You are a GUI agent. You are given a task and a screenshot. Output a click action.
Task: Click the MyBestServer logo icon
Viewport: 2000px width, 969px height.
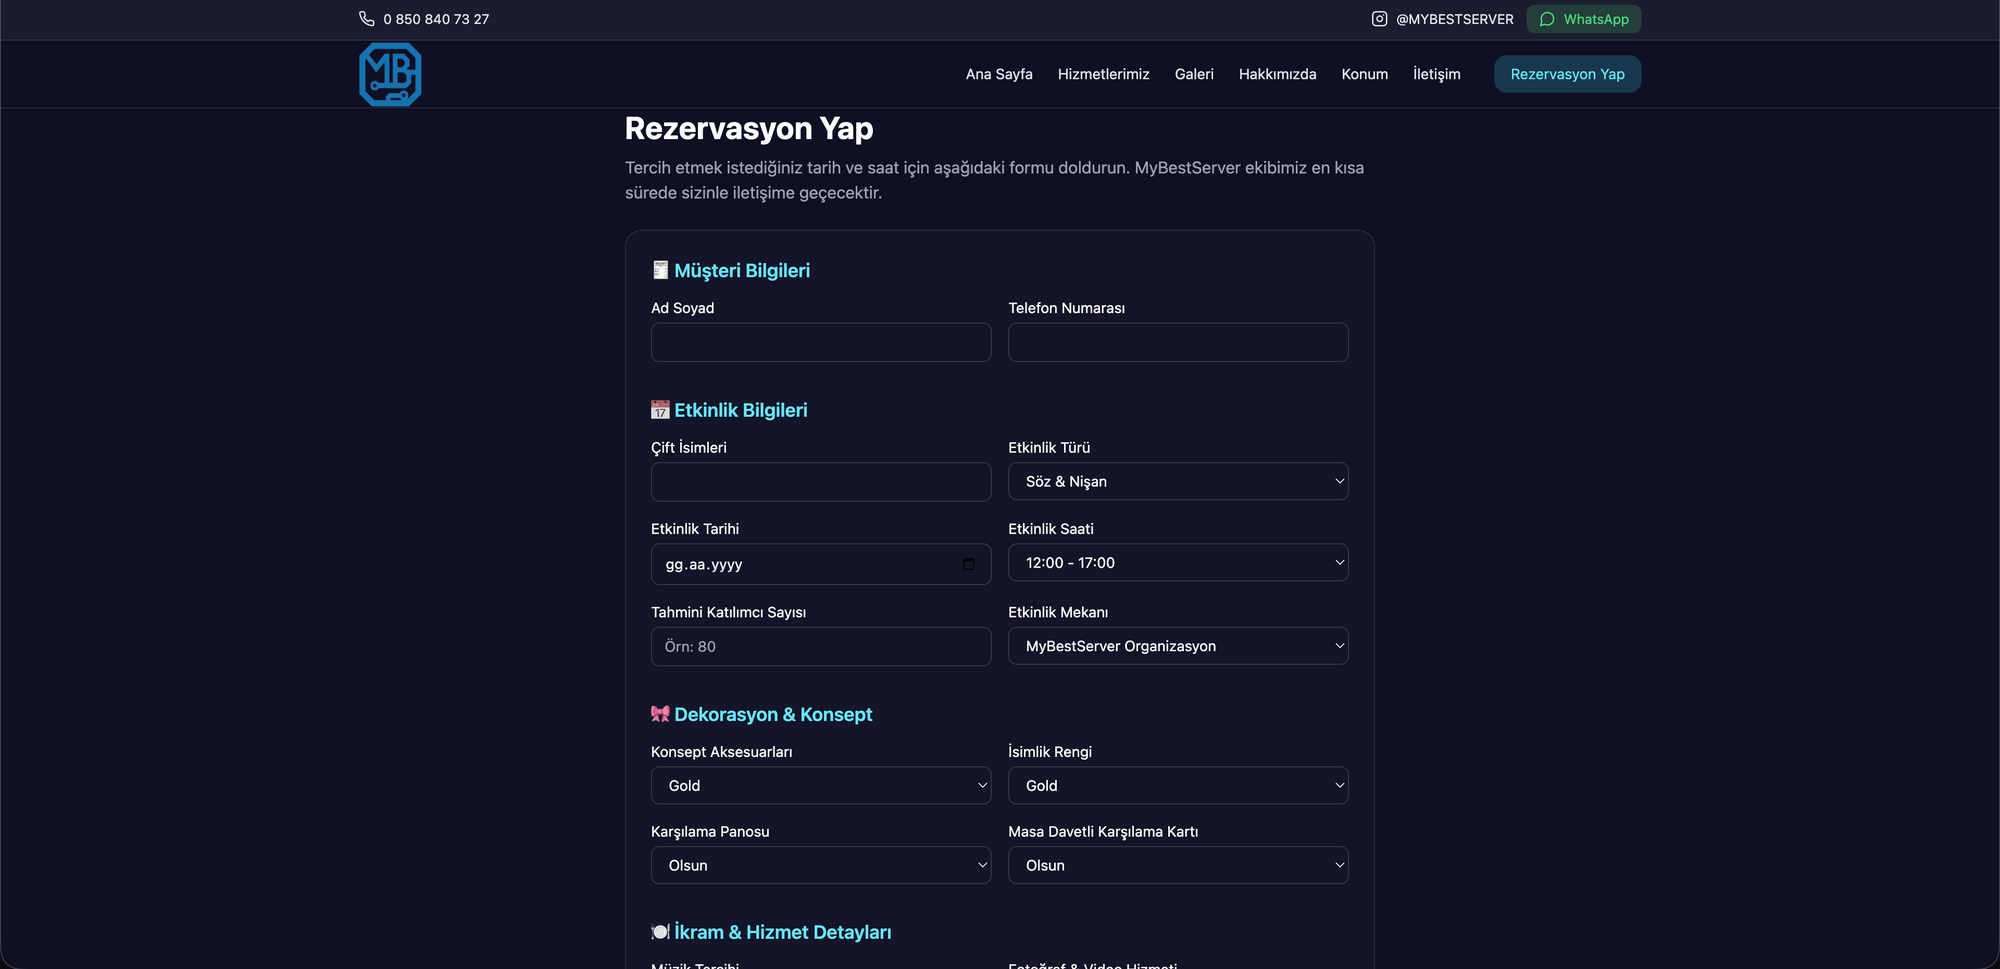390,74
